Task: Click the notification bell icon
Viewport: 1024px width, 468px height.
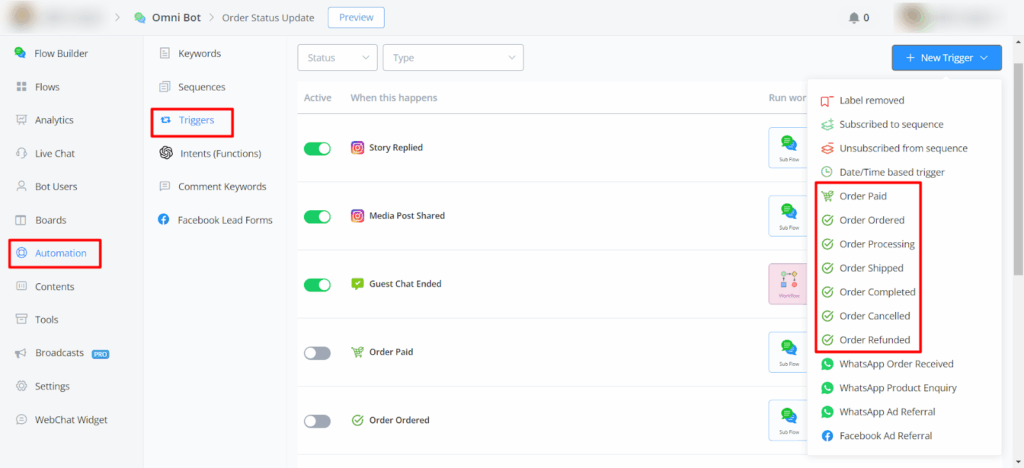Action: (x=853, y=17)
